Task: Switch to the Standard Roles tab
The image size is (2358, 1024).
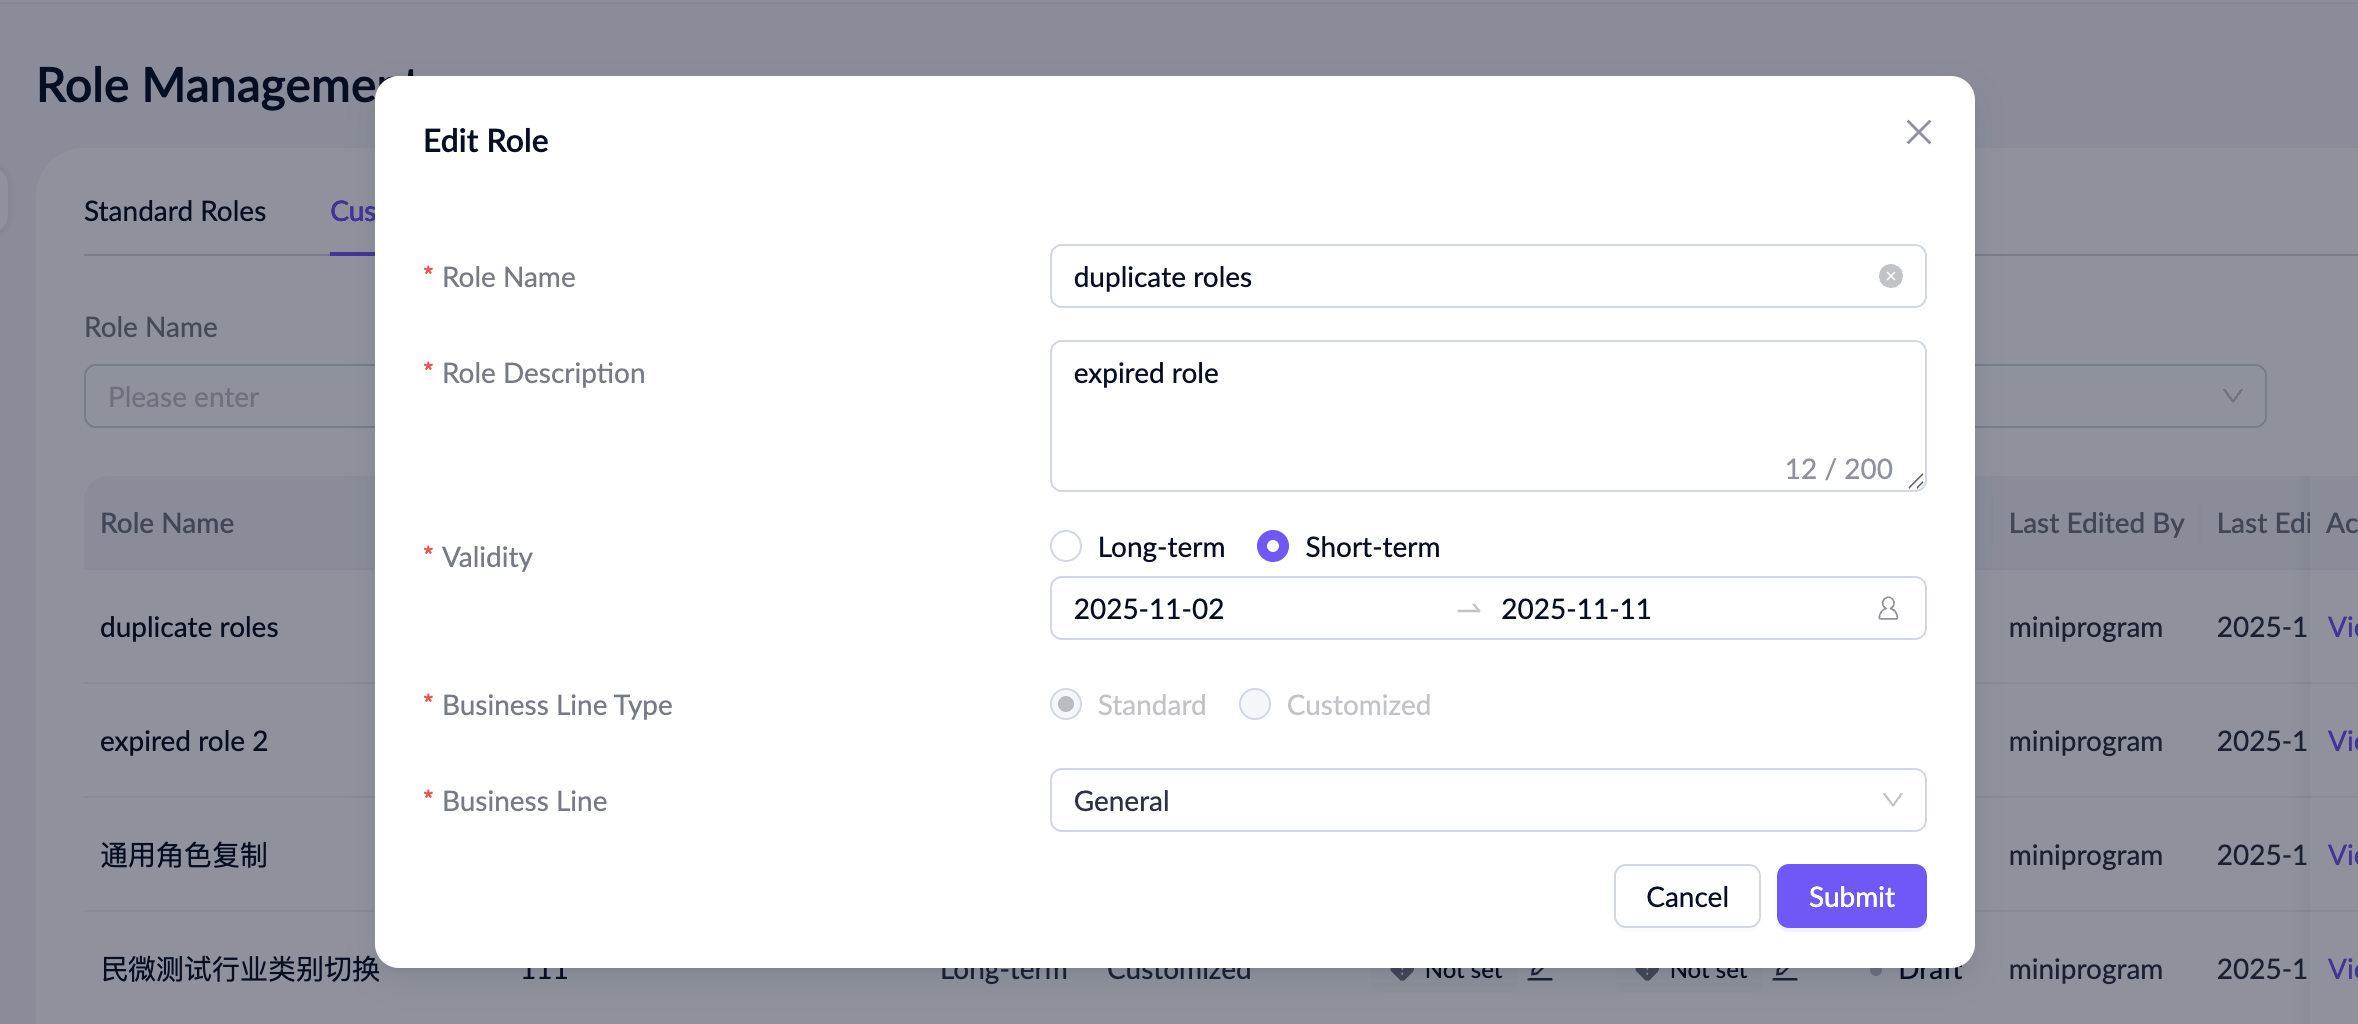Action: click(175, 211)
